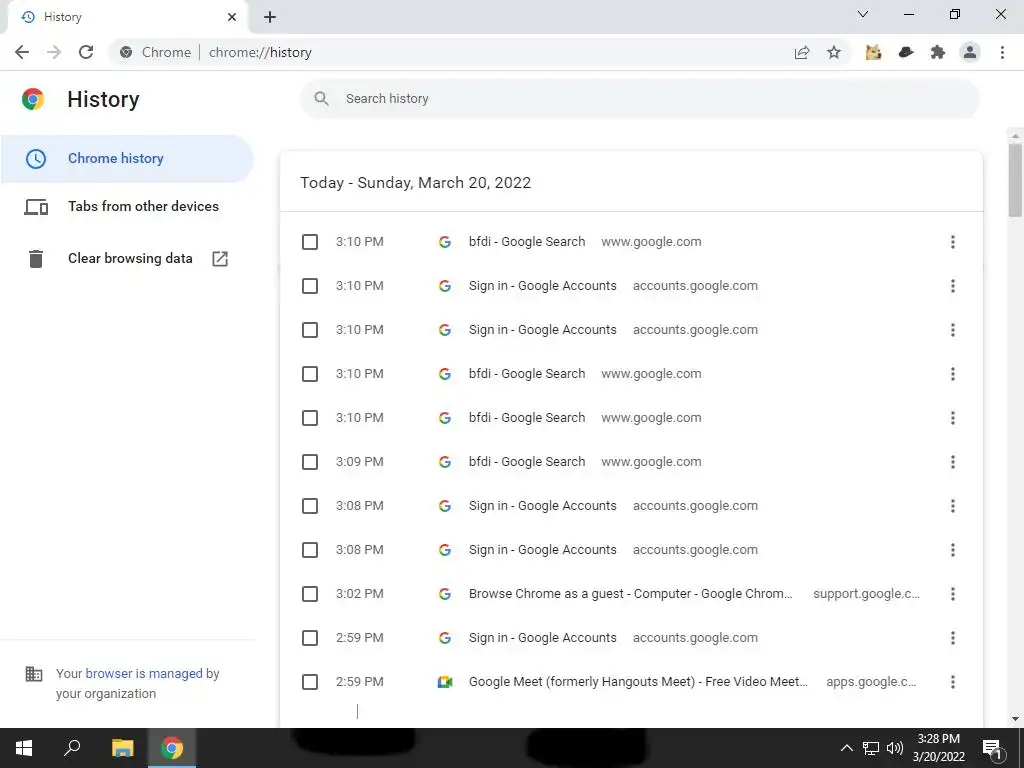Check the box for the Browse Chrome as a guest entry
Image resolution: width=1024 pixels, height=768 pixels.
point(310,594)
